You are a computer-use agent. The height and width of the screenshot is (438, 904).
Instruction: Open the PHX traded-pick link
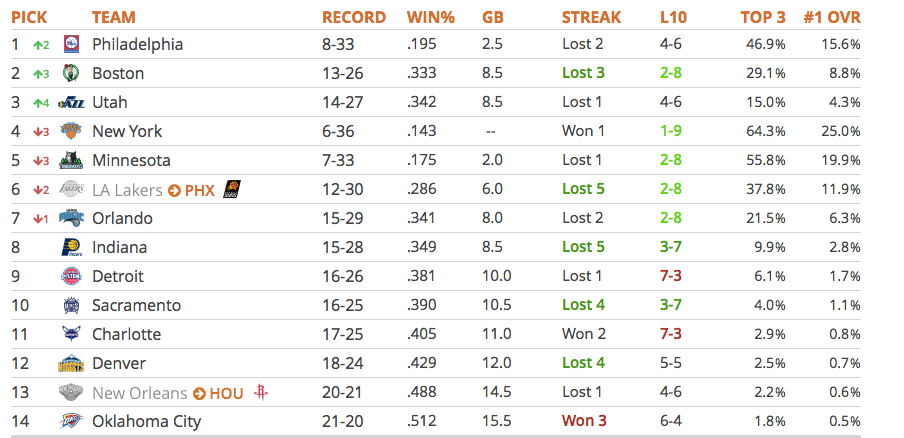point(199,190)
